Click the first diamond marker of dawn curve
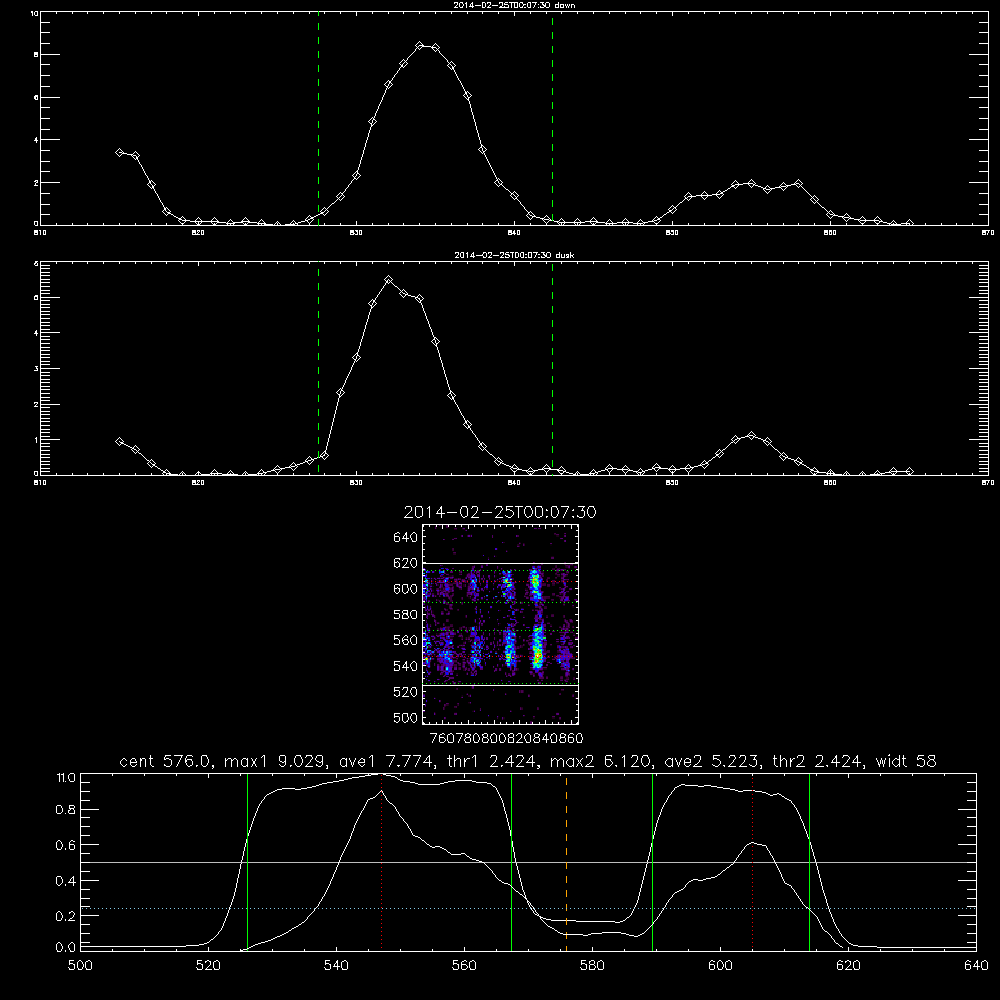The height and width of the screenshot is (1000, 1000). [119, 152]
